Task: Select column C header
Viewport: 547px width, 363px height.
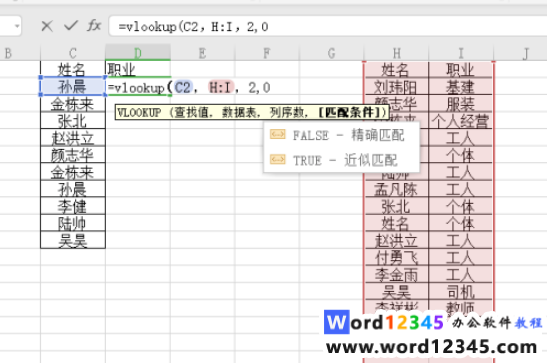Action: pyautogui.click(x=73, y=53)
